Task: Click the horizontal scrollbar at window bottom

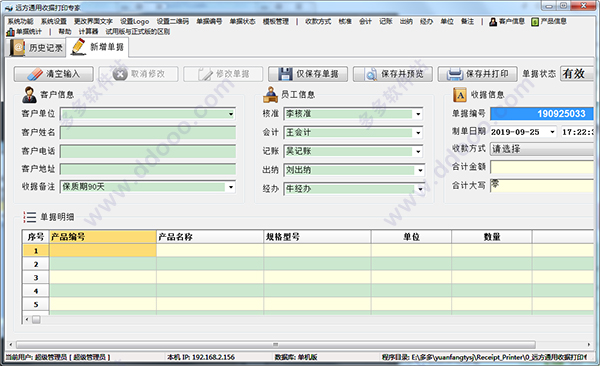Action: [x=276, y=345]
